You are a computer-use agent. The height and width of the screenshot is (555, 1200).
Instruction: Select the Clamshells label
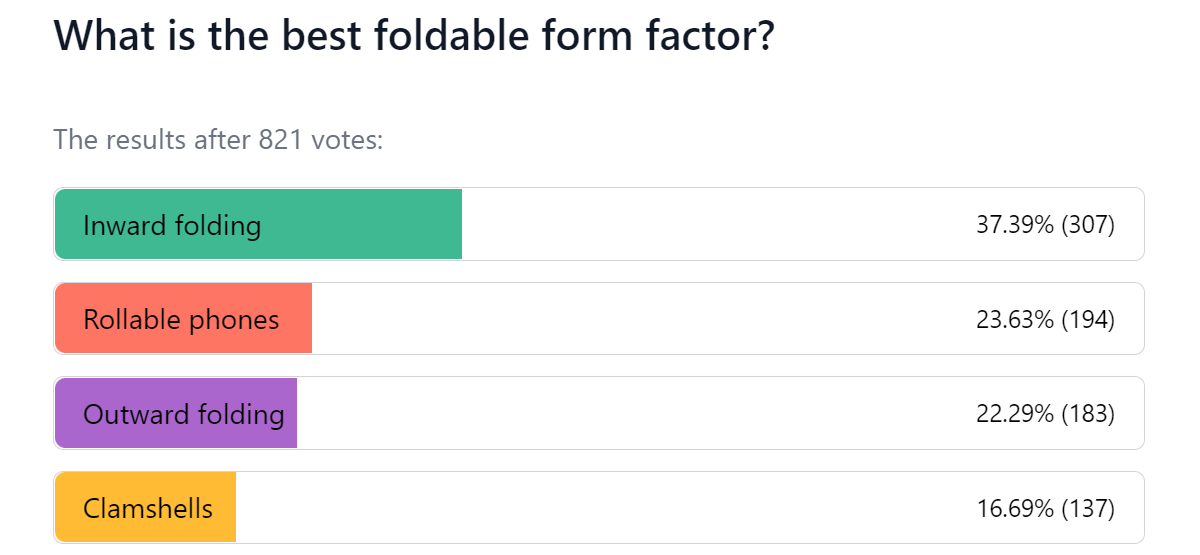pos(148,508)
